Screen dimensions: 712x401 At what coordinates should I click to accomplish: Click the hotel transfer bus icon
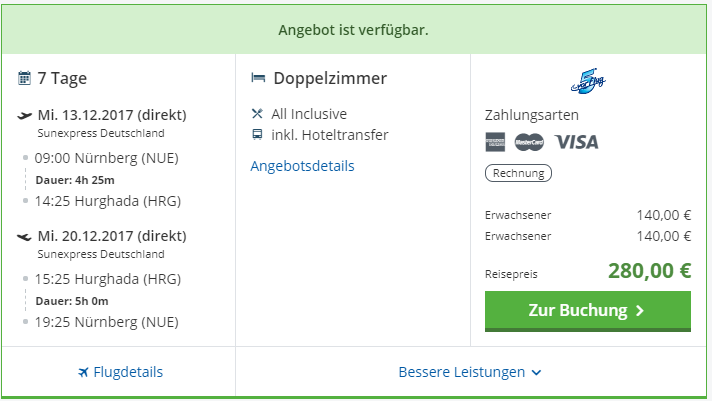[258, 135]
